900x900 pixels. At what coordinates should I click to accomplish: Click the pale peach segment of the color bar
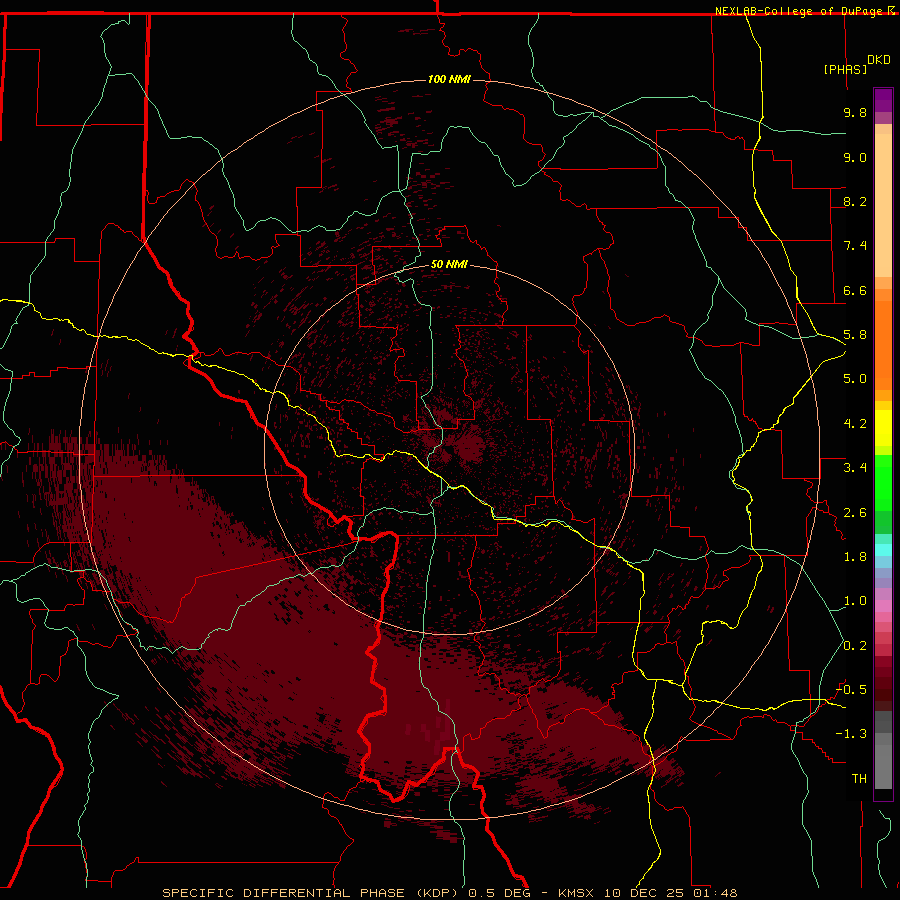pos(883,205)
